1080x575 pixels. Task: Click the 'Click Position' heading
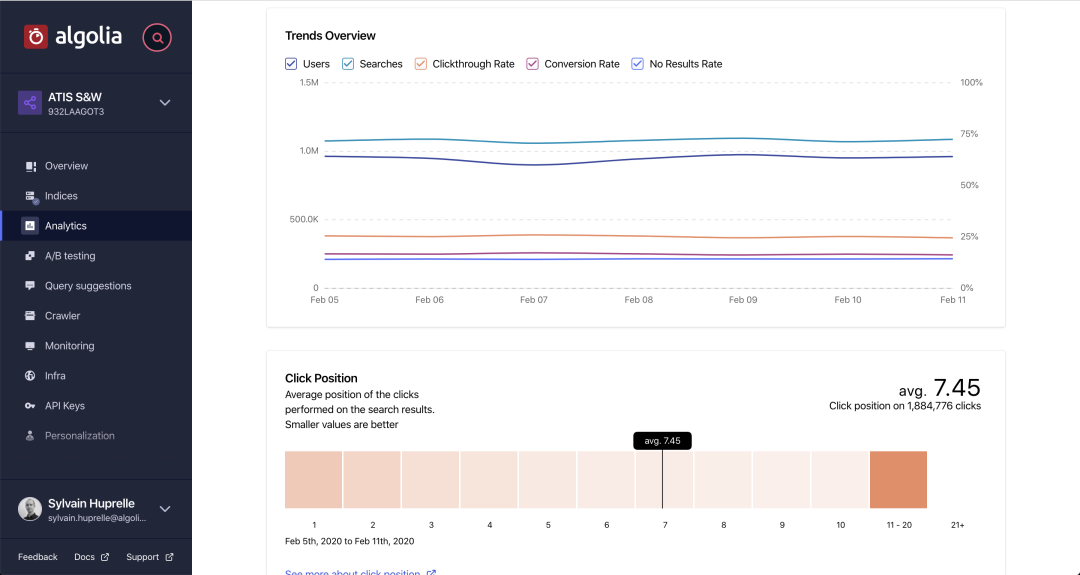pyautogui.click(x=321, y=378)
